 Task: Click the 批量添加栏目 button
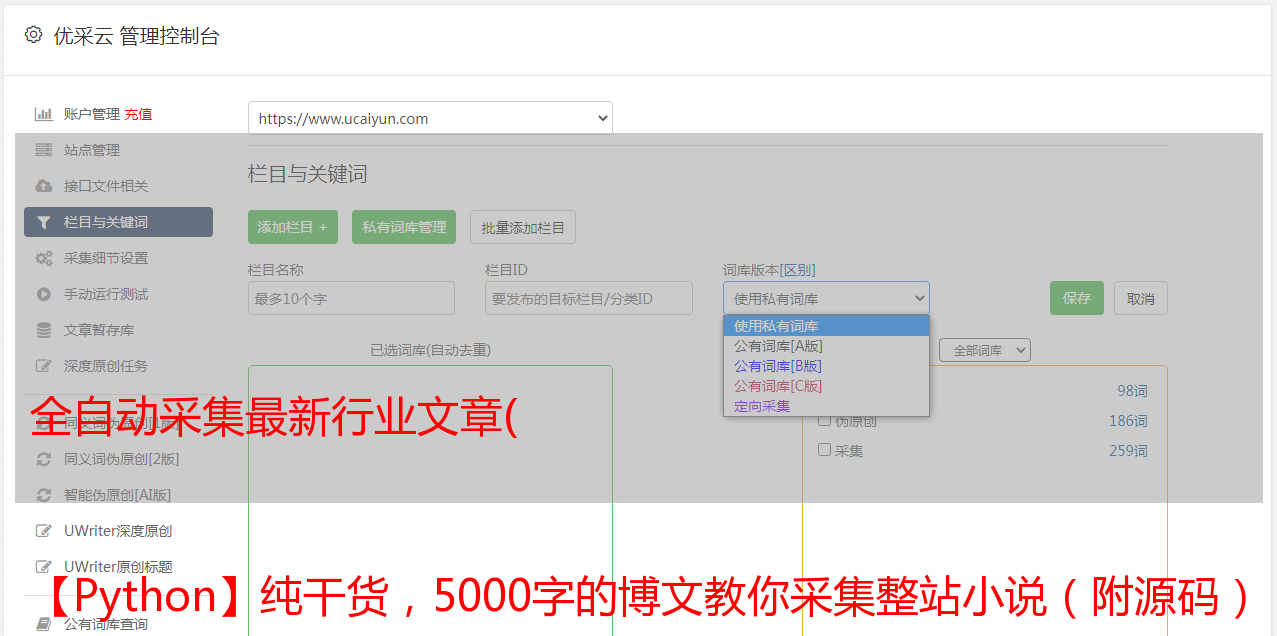tap(523, 227)
